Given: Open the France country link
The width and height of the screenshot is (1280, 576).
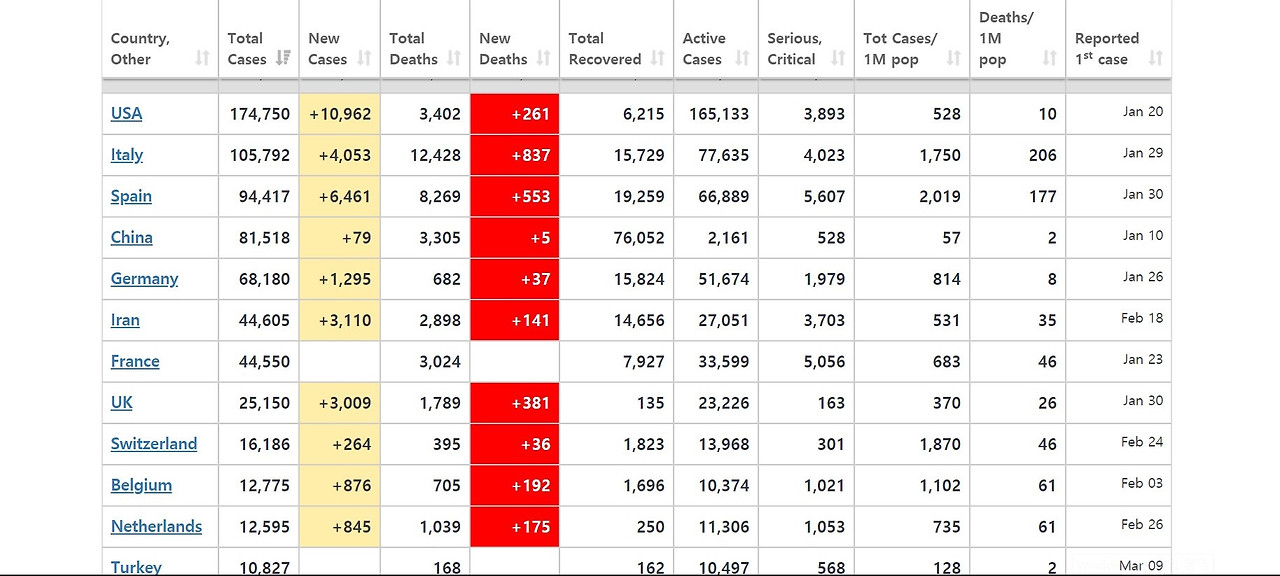Looking at the screenshot, I should point(135,361).
